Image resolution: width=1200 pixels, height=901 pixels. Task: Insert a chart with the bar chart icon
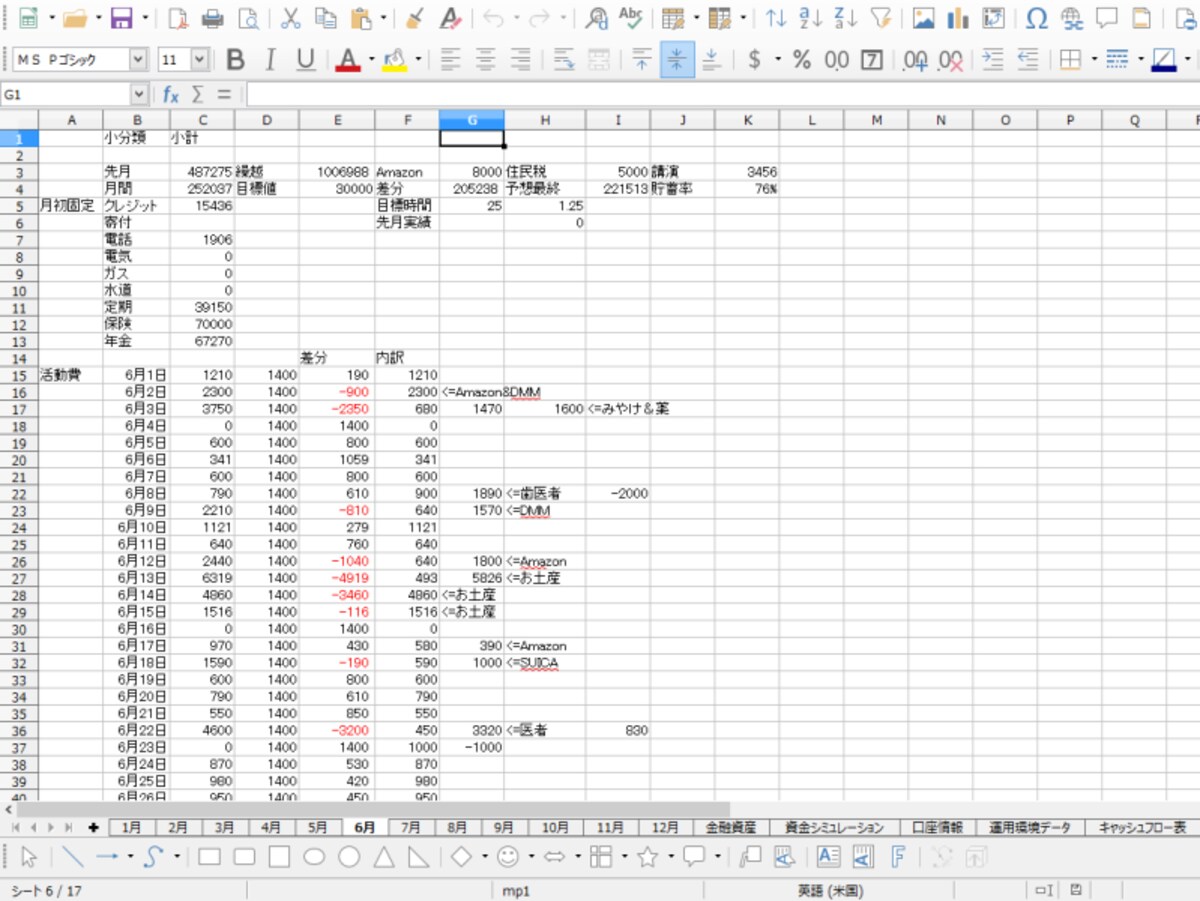coord(958,18)
